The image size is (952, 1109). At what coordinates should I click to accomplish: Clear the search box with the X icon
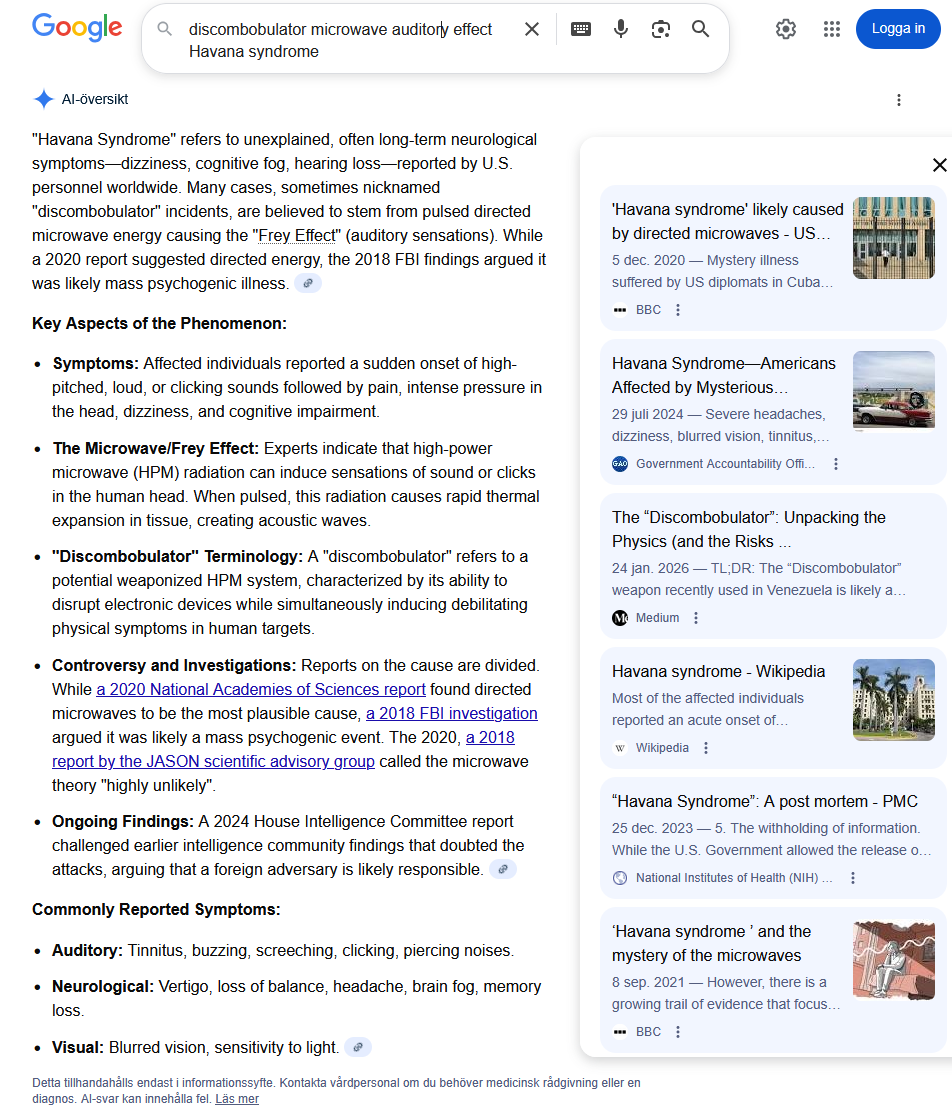pyautogui.click(x=532, y=29)
